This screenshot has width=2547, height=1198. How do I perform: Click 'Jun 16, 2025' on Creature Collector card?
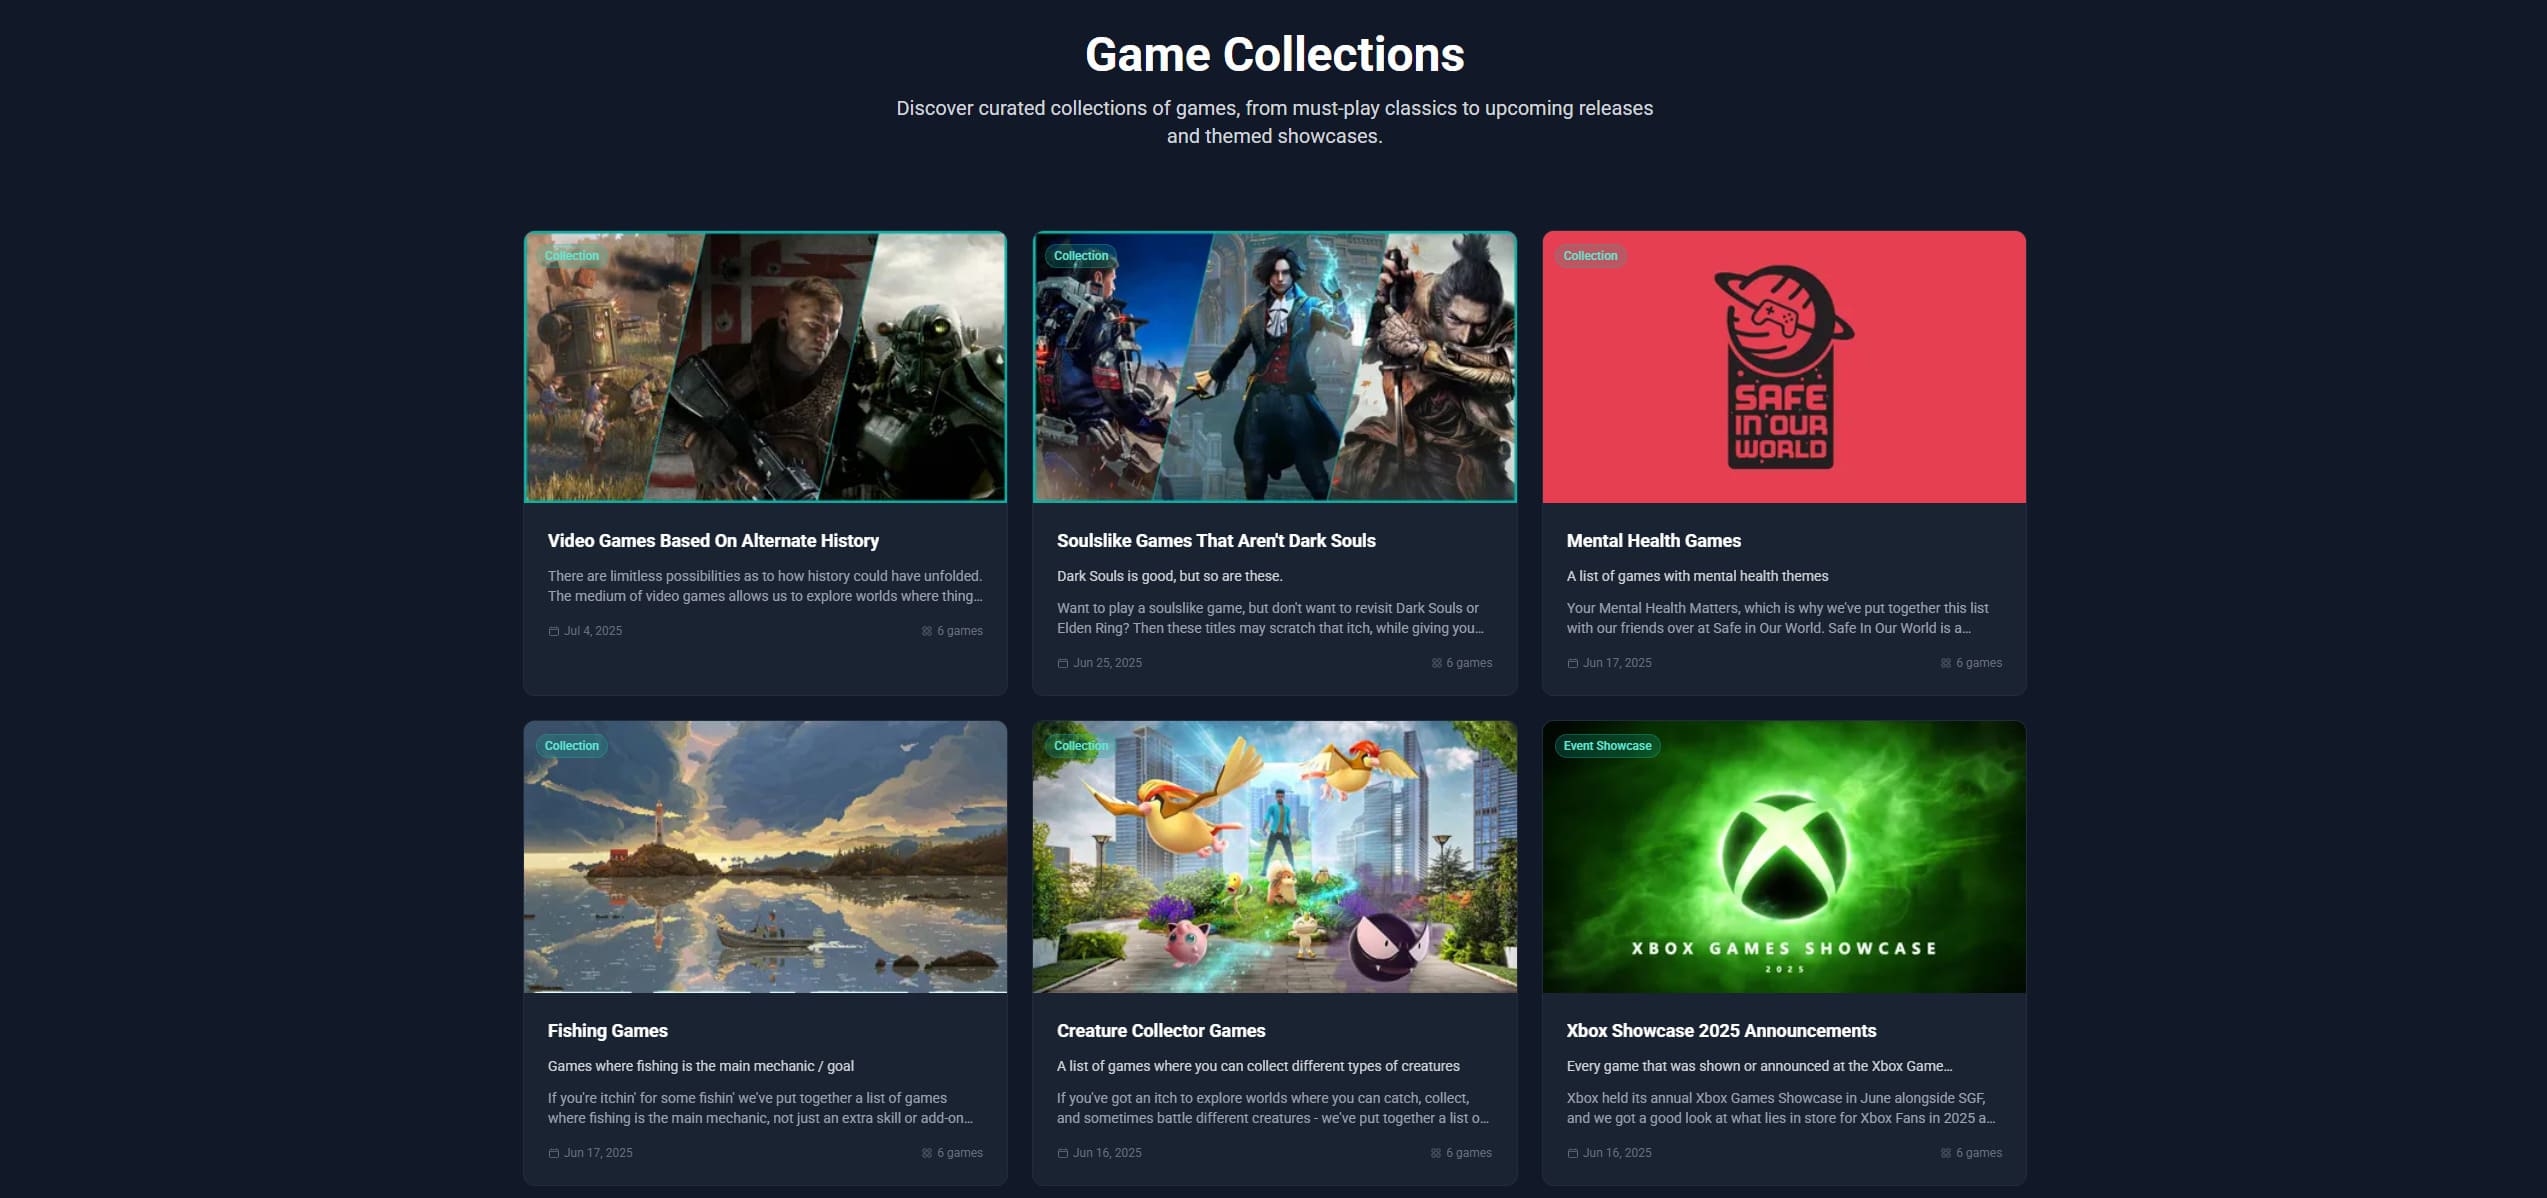coord(1107,1153)
